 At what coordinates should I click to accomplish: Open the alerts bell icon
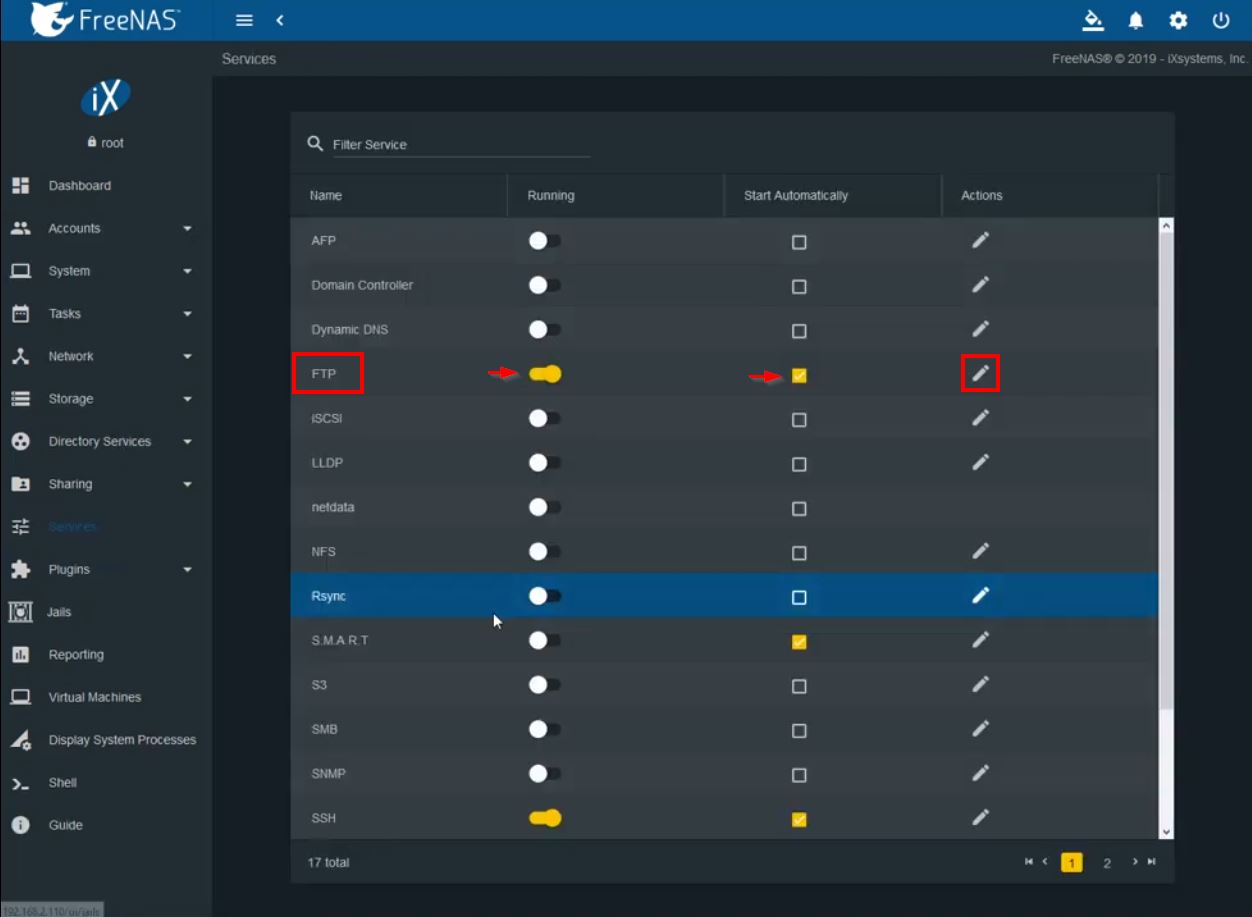pyautogui.click(x=1136, y=20)
